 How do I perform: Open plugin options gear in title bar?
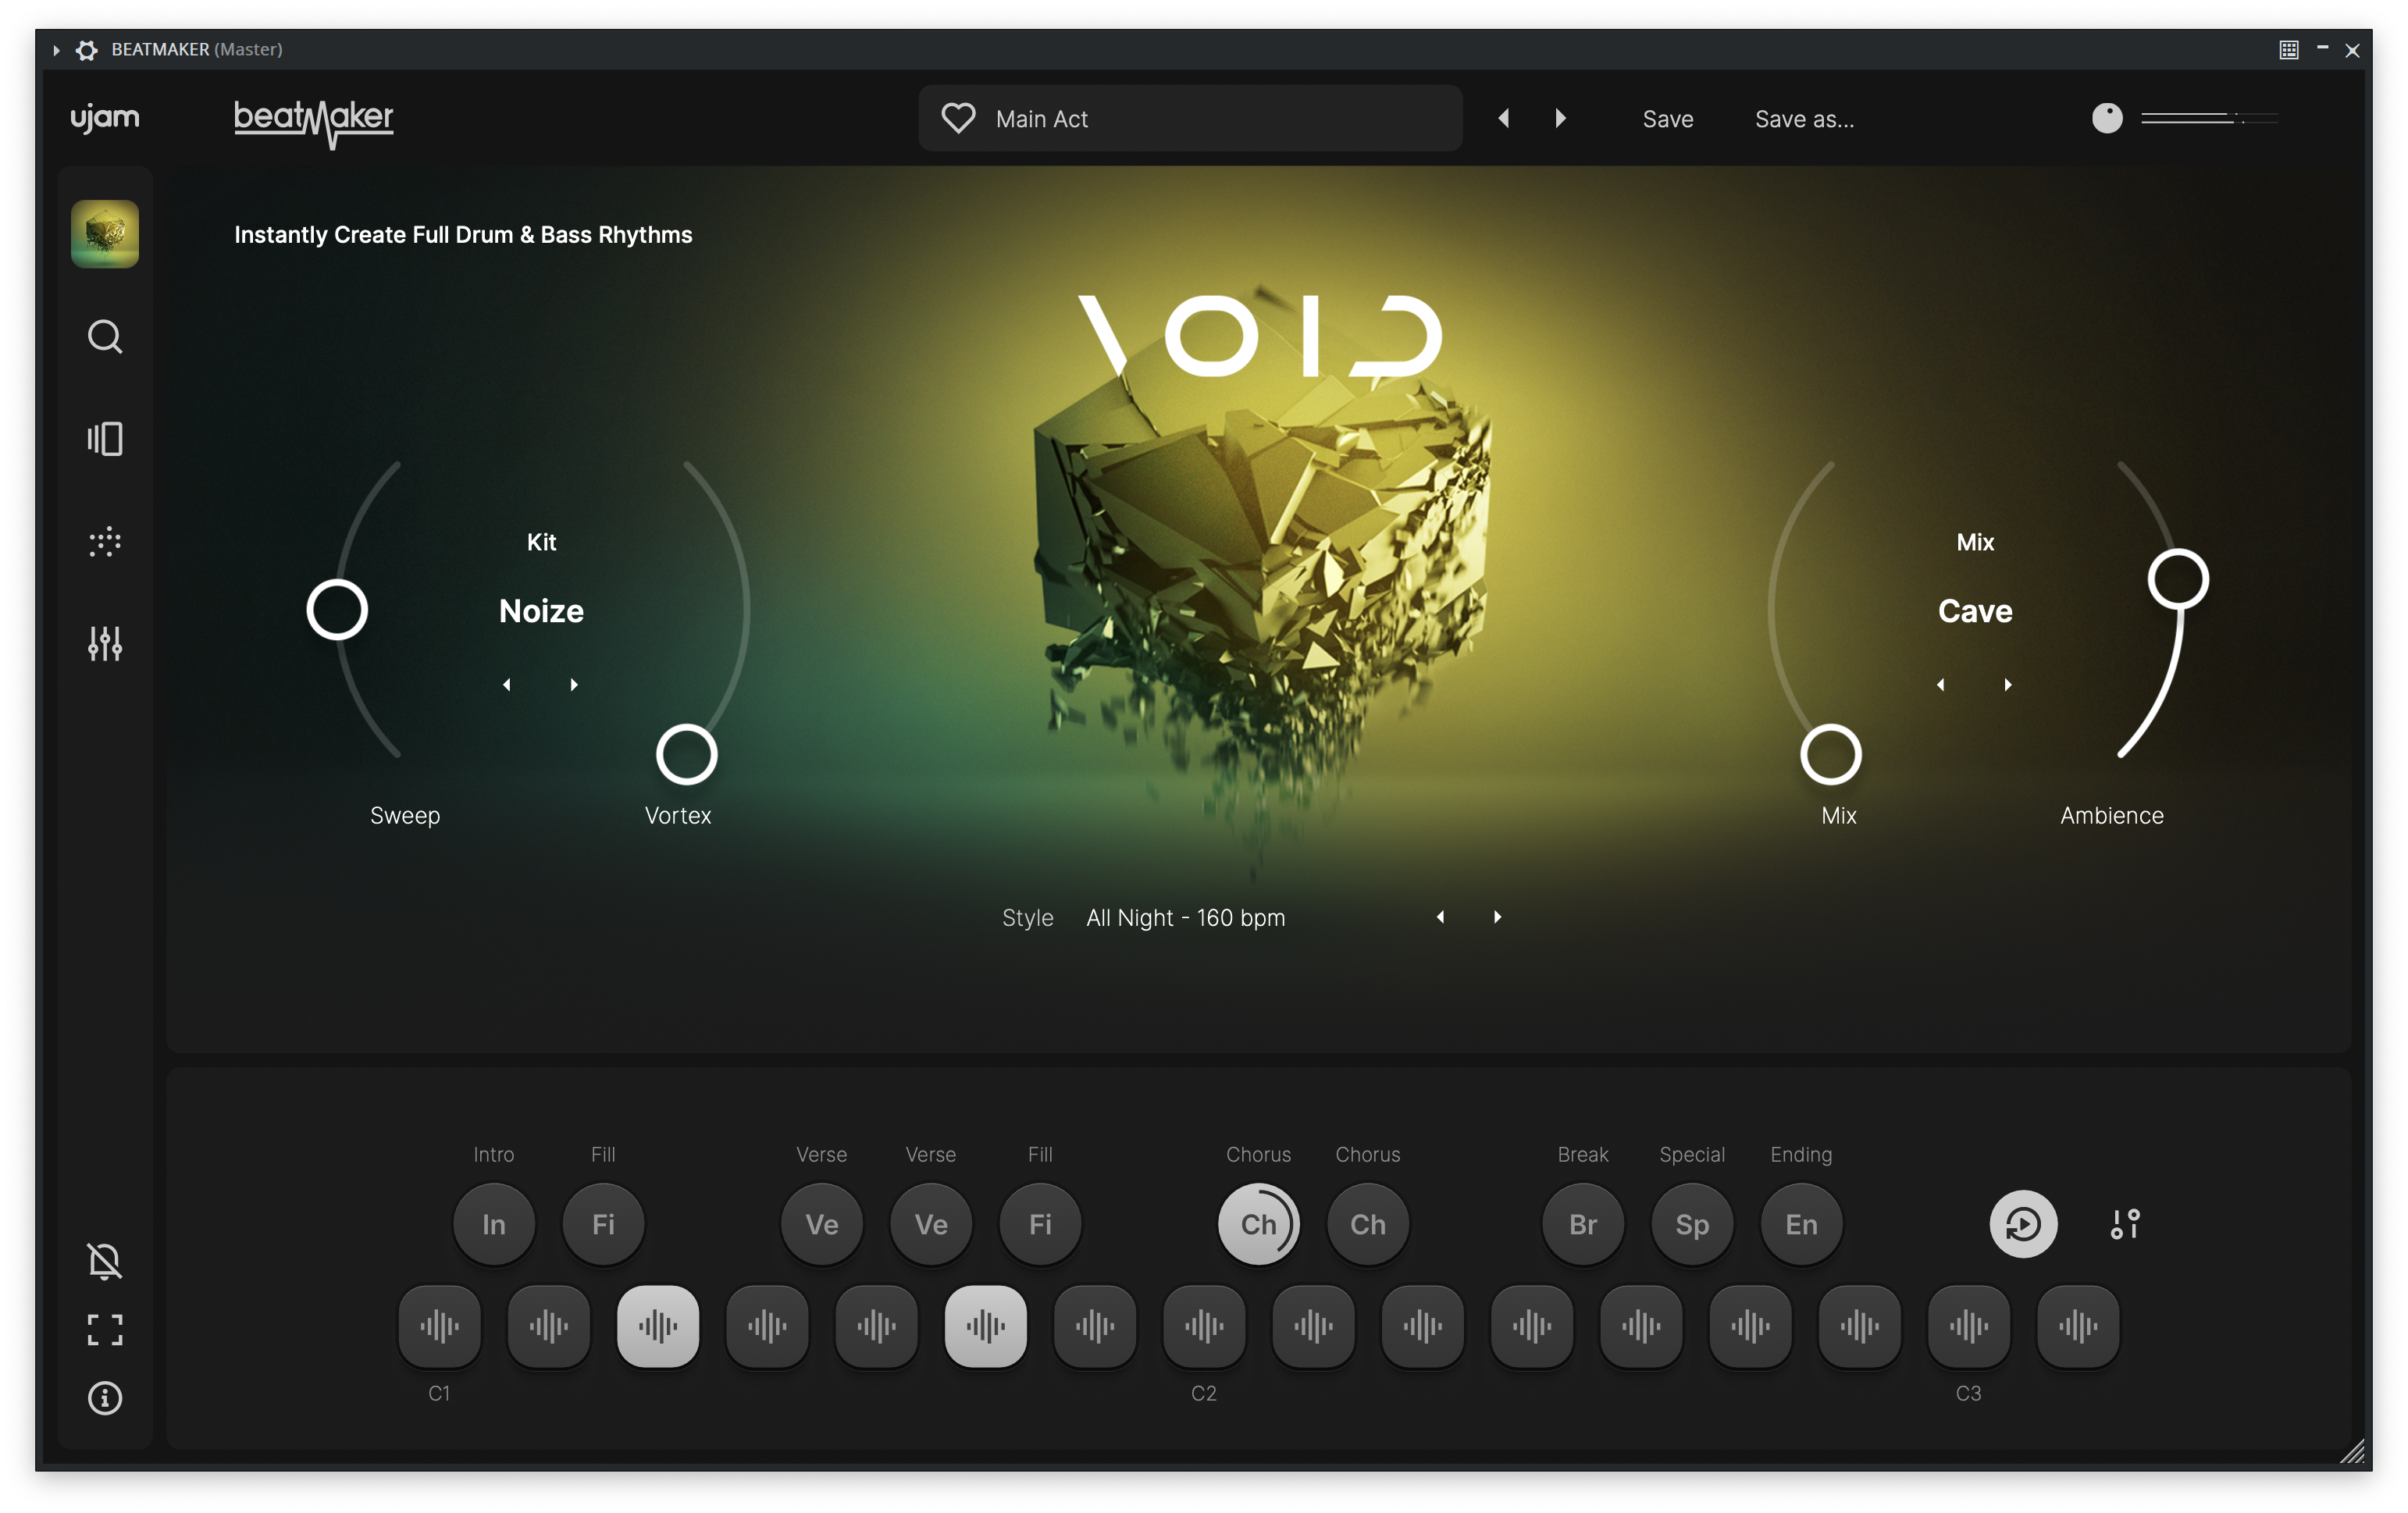click(87, 49)
